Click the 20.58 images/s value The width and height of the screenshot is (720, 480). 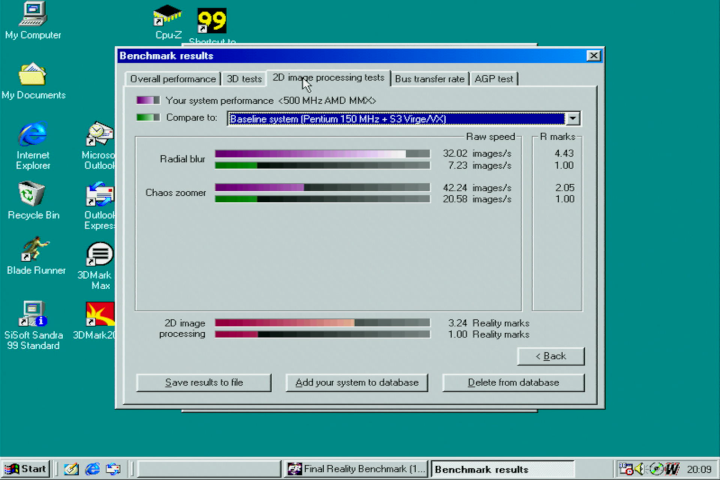tap(477, 199)
